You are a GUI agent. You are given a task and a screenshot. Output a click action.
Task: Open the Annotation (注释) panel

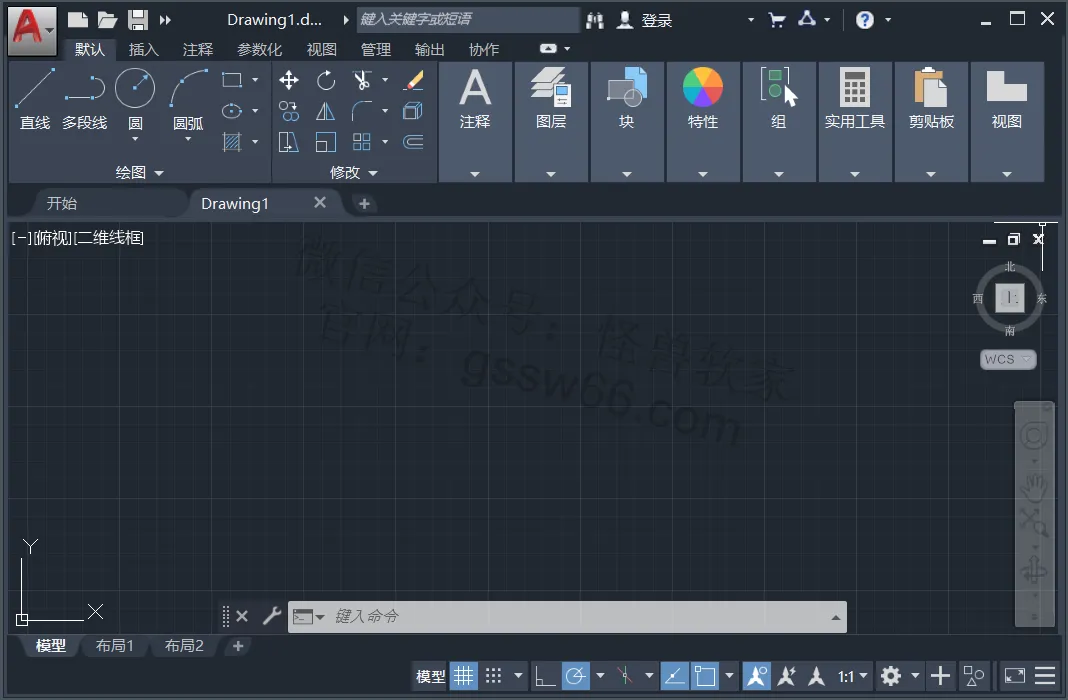pyautogui.click(x=475, y=121)
